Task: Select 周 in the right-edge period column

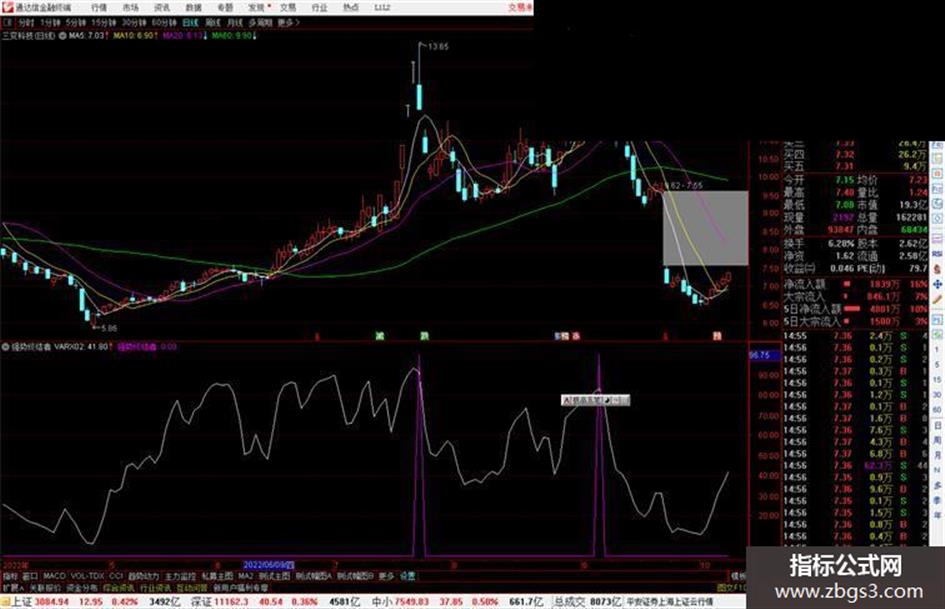Action: 937,441
